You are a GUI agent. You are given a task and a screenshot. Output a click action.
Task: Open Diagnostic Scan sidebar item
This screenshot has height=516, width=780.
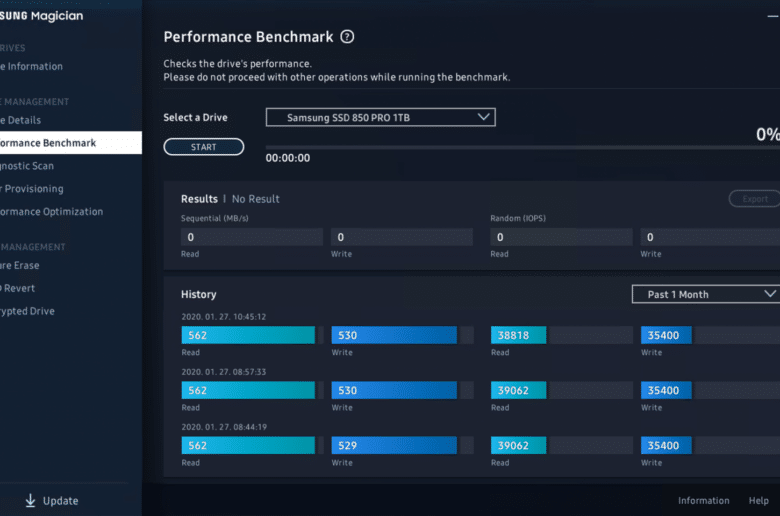point(27,166)
